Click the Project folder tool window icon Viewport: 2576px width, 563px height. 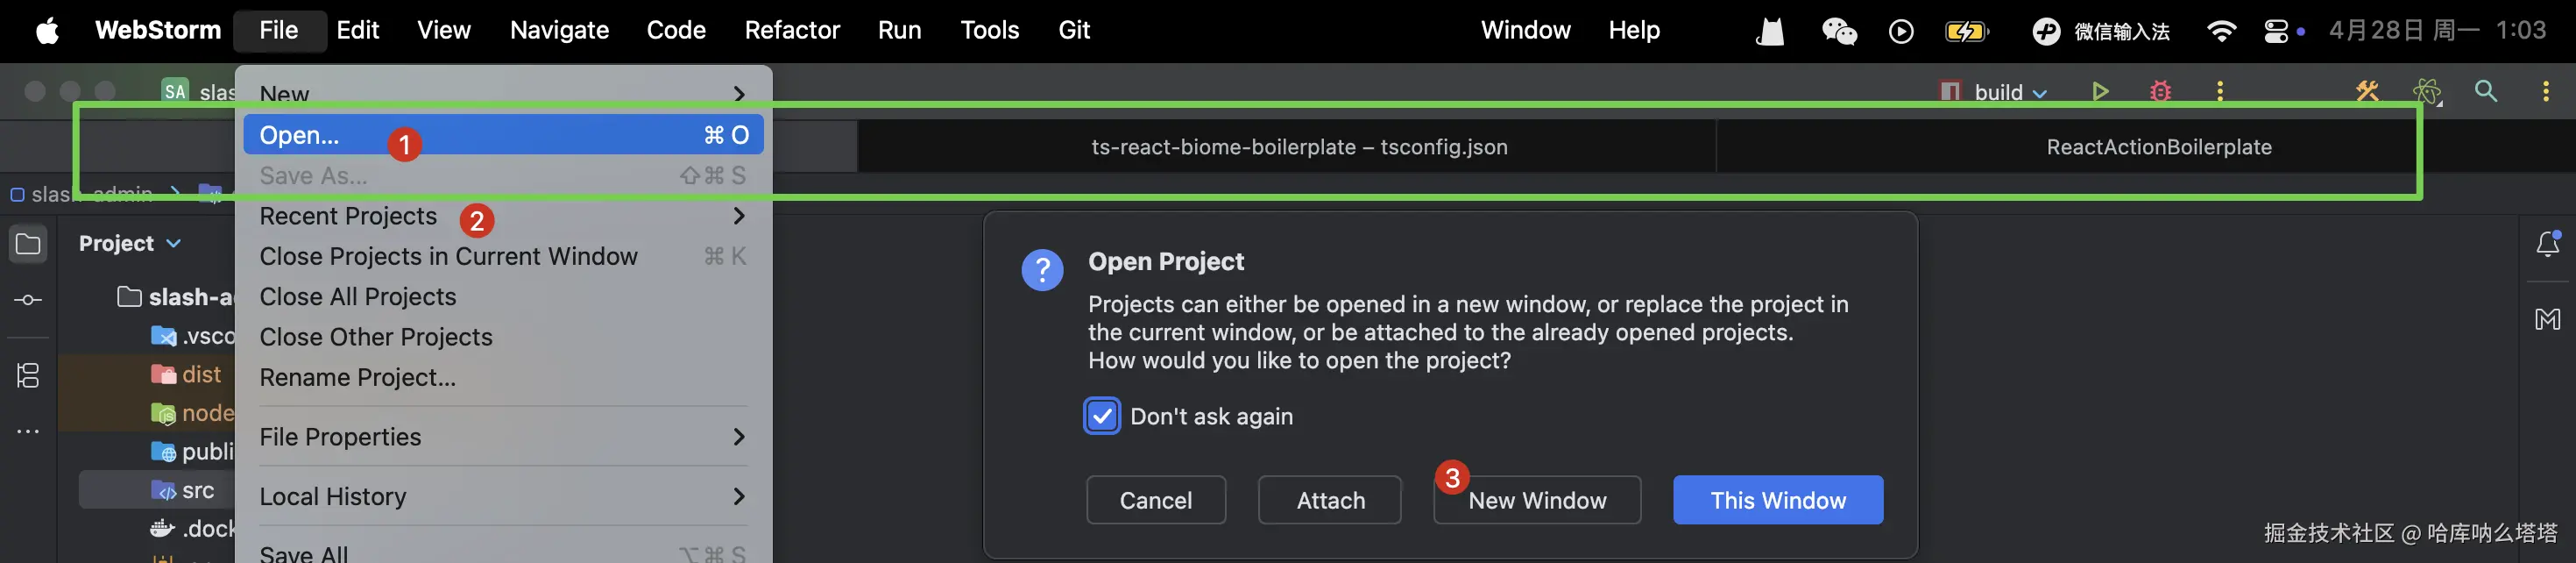(28, 244)
